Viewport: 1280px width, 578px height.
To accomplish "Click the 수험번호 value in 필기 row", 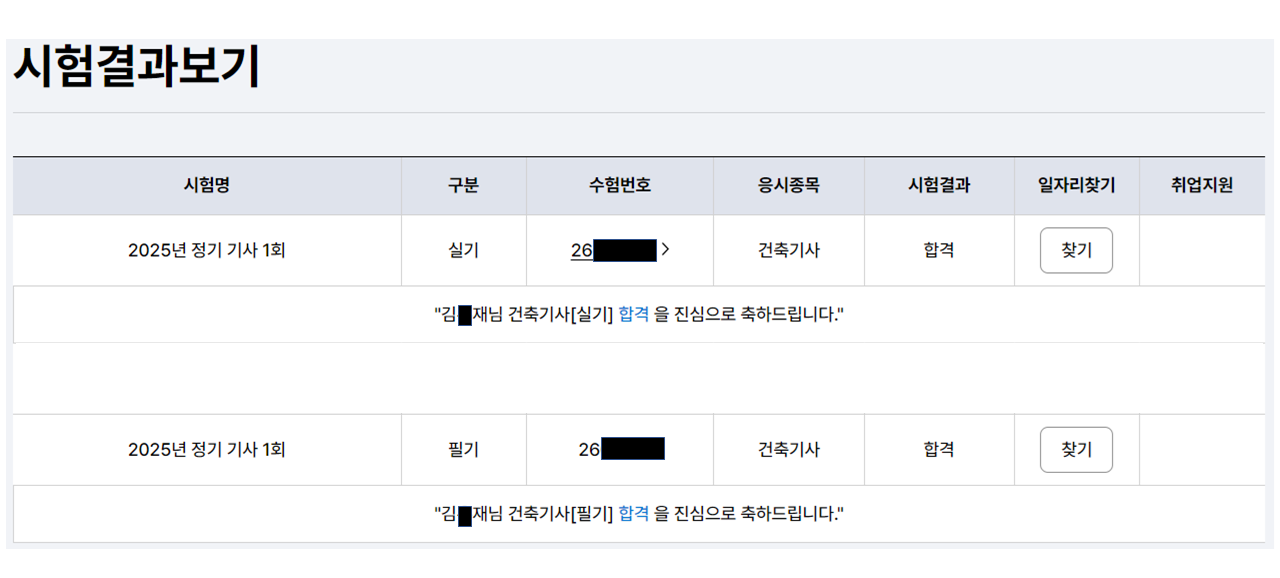I will pos(621,450).
